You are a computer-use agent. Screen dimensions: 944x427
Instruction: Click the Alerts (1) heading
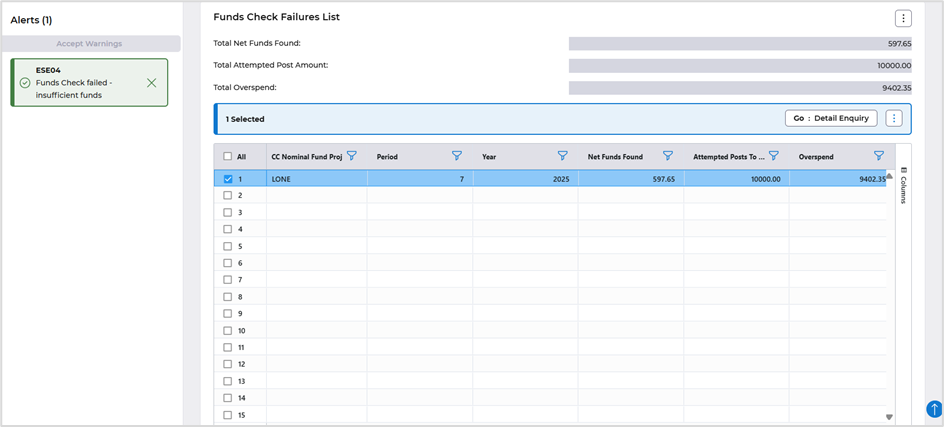(31, 20)
